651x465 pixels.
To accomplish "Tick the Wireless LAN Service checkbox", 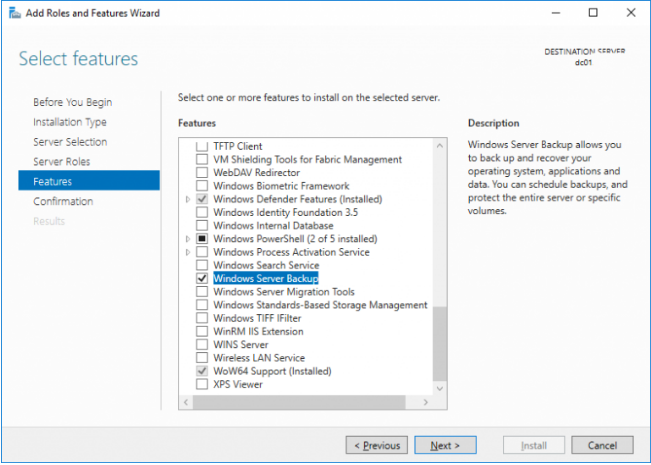I will click(x=202, y=358).
